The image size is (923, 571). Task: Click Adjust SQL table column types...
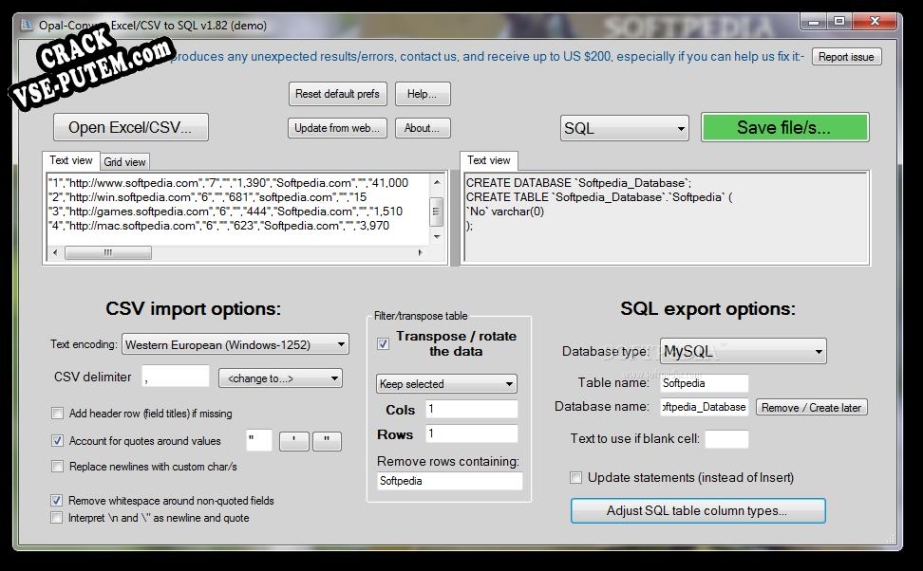tap(698, 511)
